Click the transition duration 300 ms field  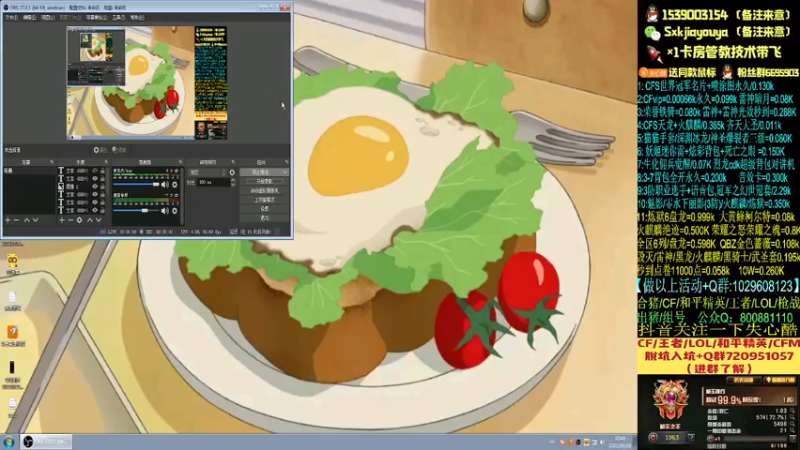tap(213, 182)
